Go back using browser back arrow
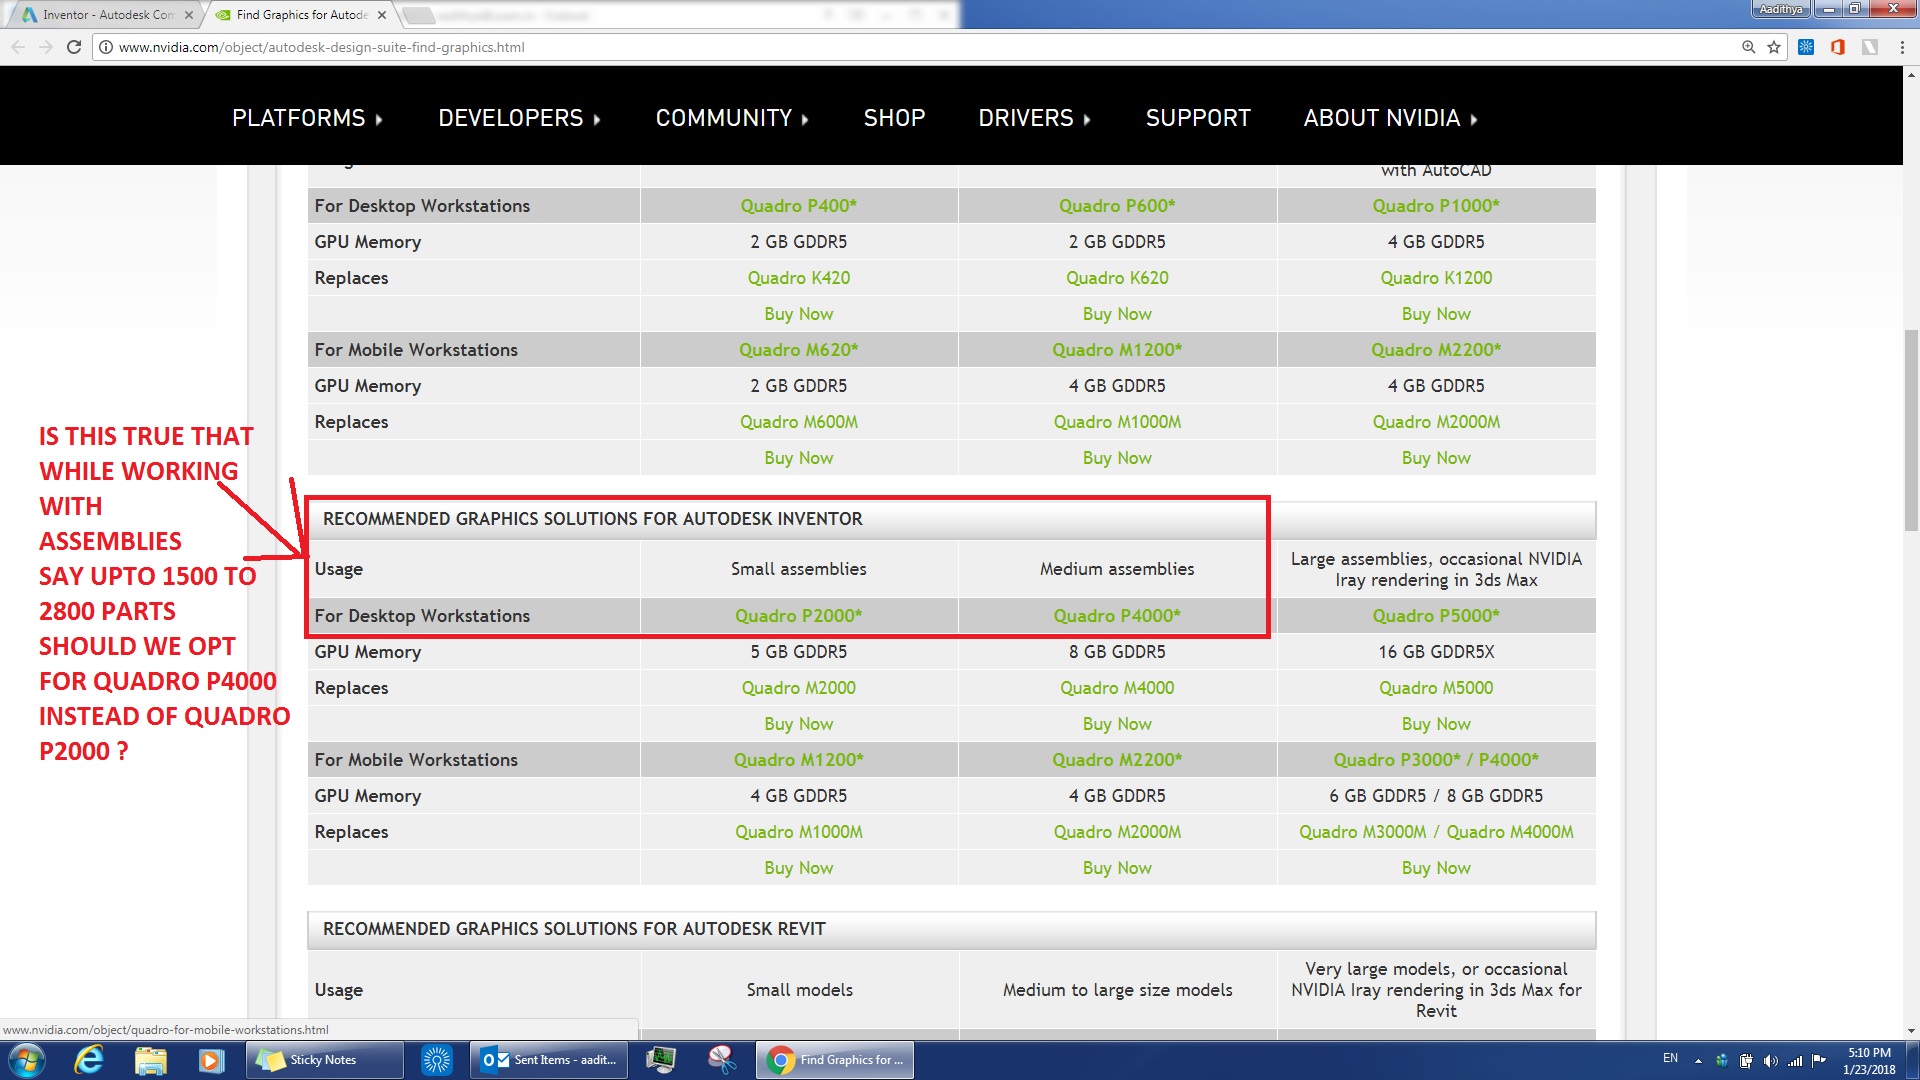 [x=17, y=47]
